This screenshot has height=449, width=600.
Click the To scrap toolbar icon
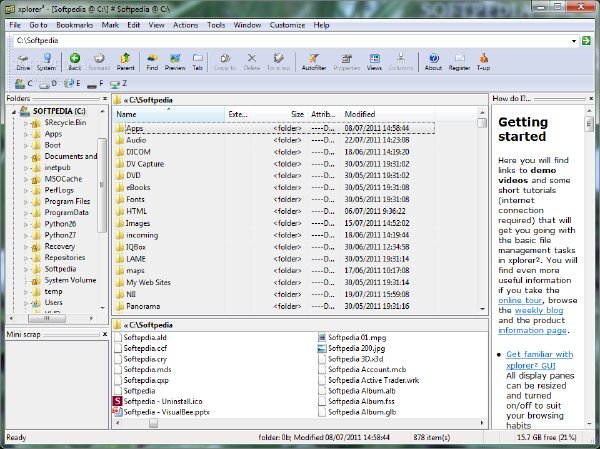279,62
